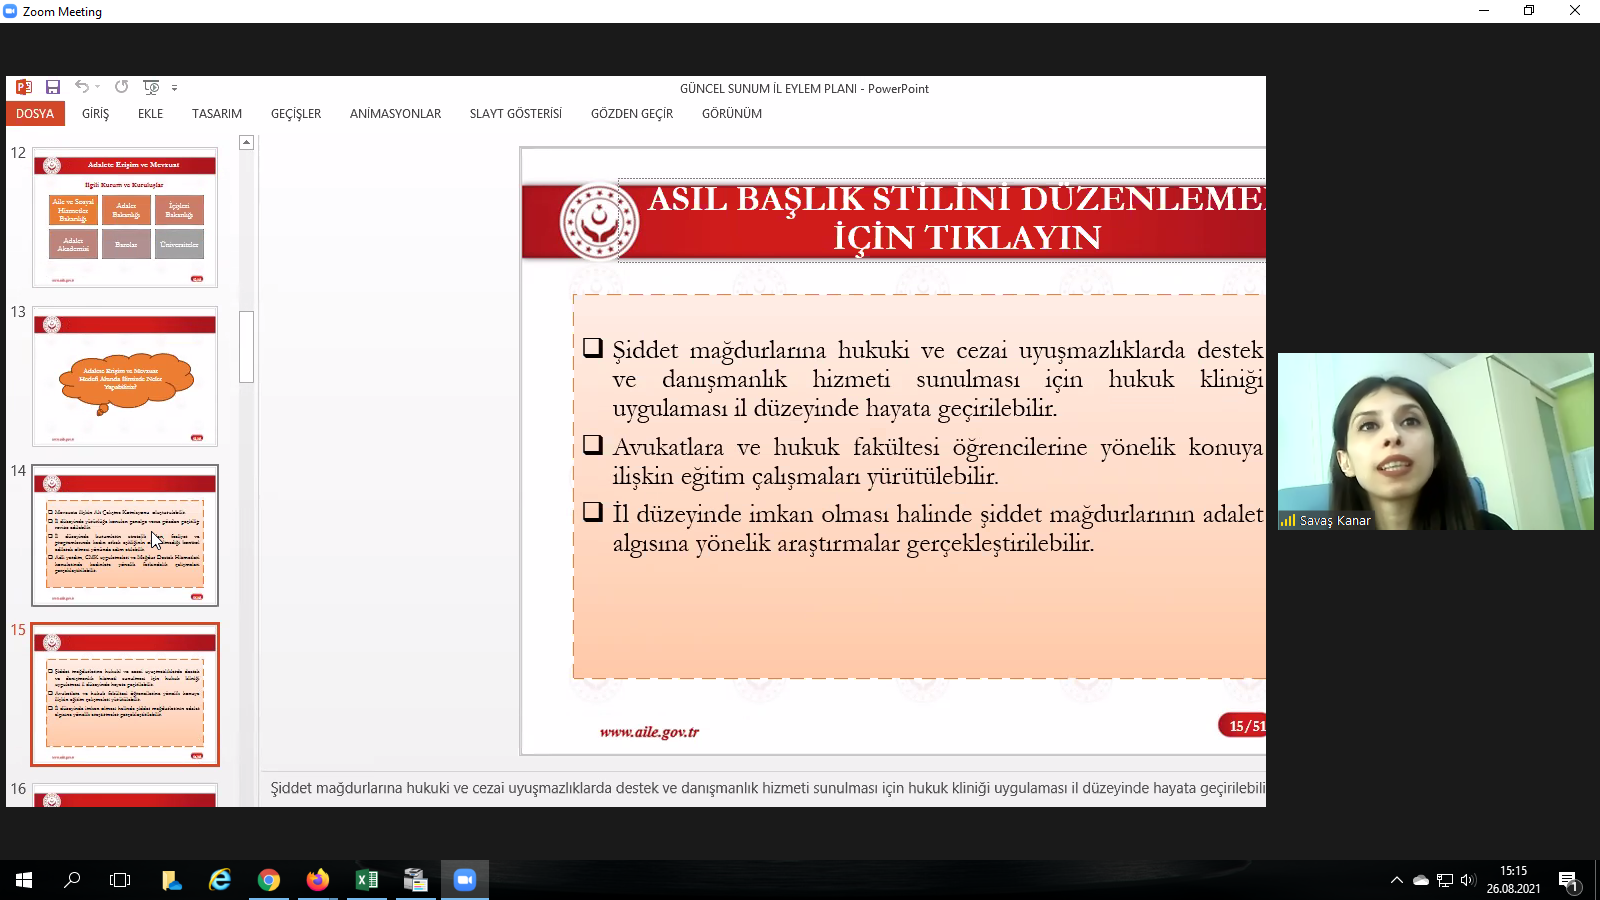Select slide 15 thumbnail
This screenshot has height=900, width=1600.
(x=125, y=694)
